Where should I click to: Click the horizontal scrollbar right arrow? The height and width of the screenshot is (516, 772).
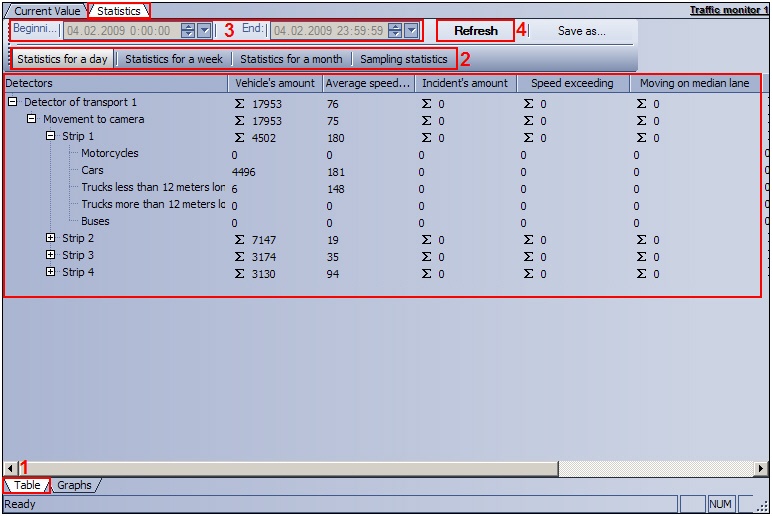click(761, 468)
